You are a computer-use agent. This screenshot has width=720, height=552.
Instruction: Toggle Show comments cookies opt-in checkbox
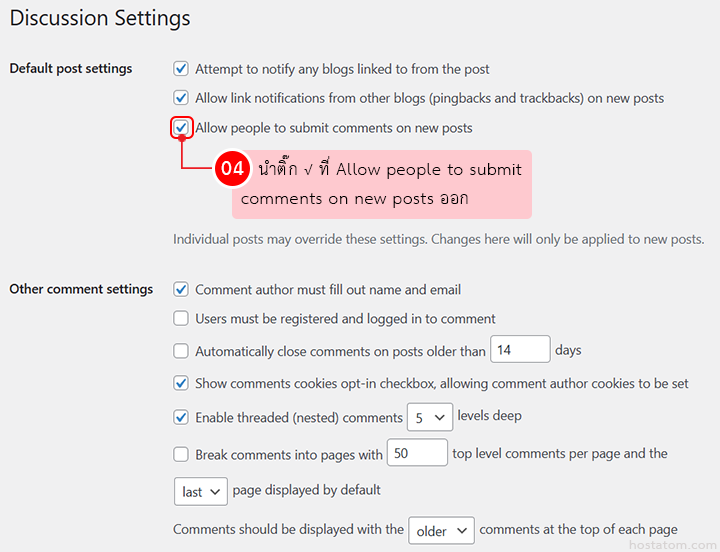(181, 383)
